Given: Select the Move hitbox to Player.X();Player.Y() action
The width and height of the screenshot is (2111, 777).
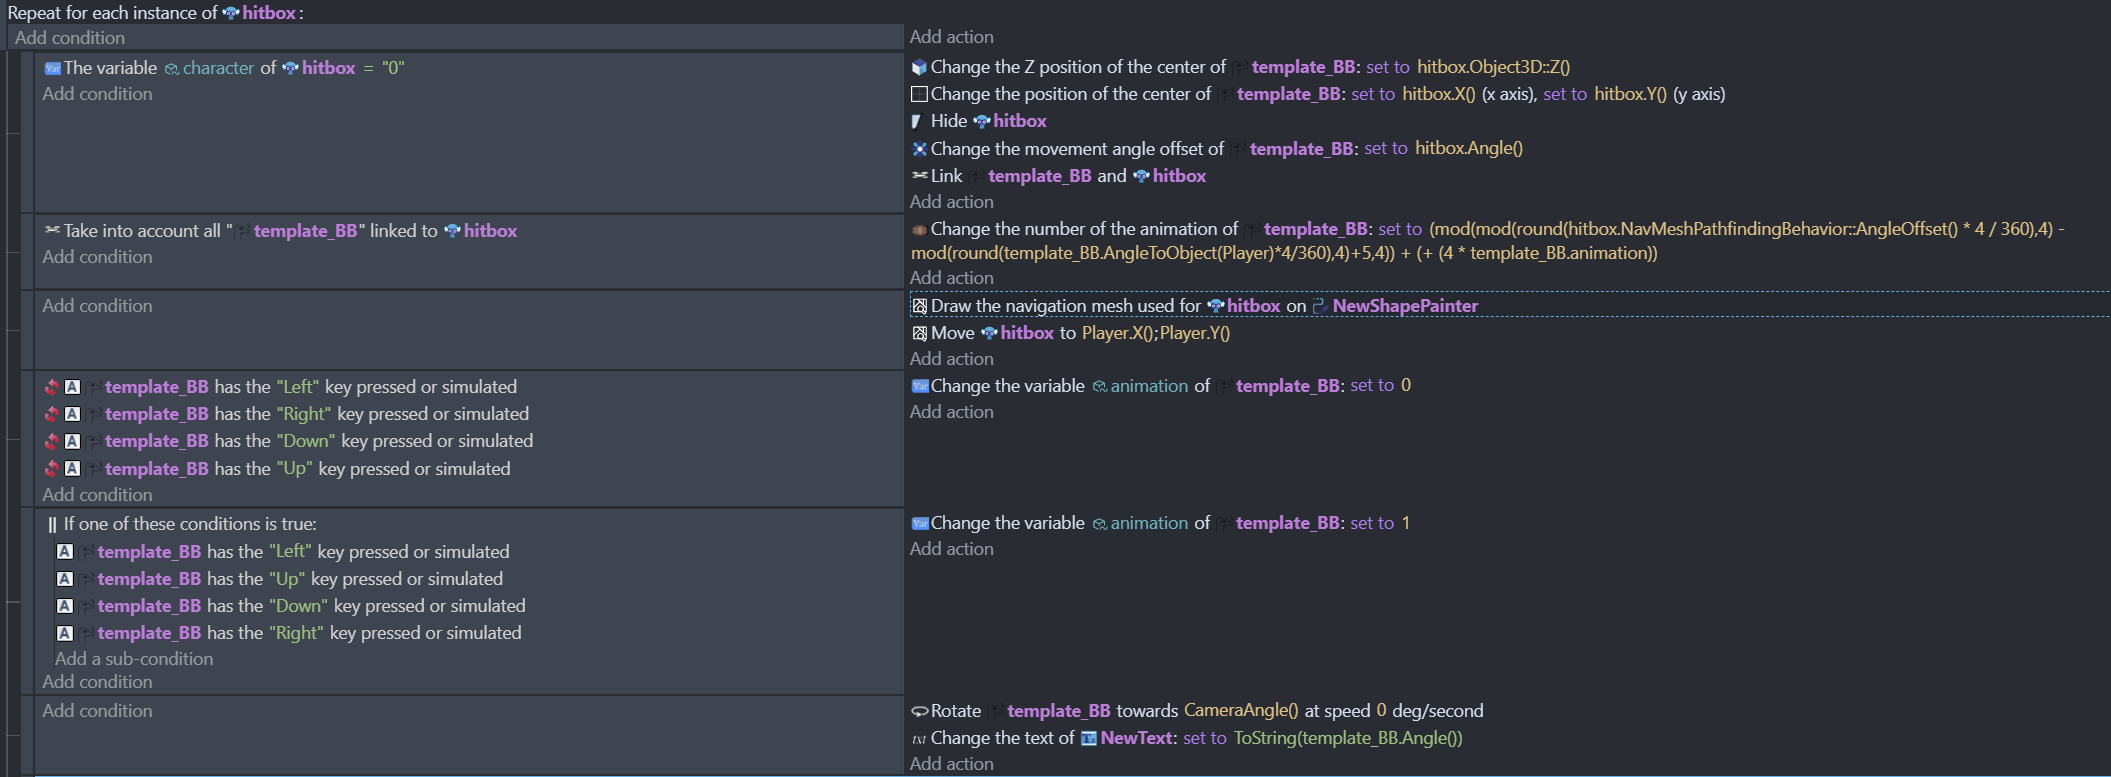Looking at the screenshot, I should click(x=1080, y=333).
